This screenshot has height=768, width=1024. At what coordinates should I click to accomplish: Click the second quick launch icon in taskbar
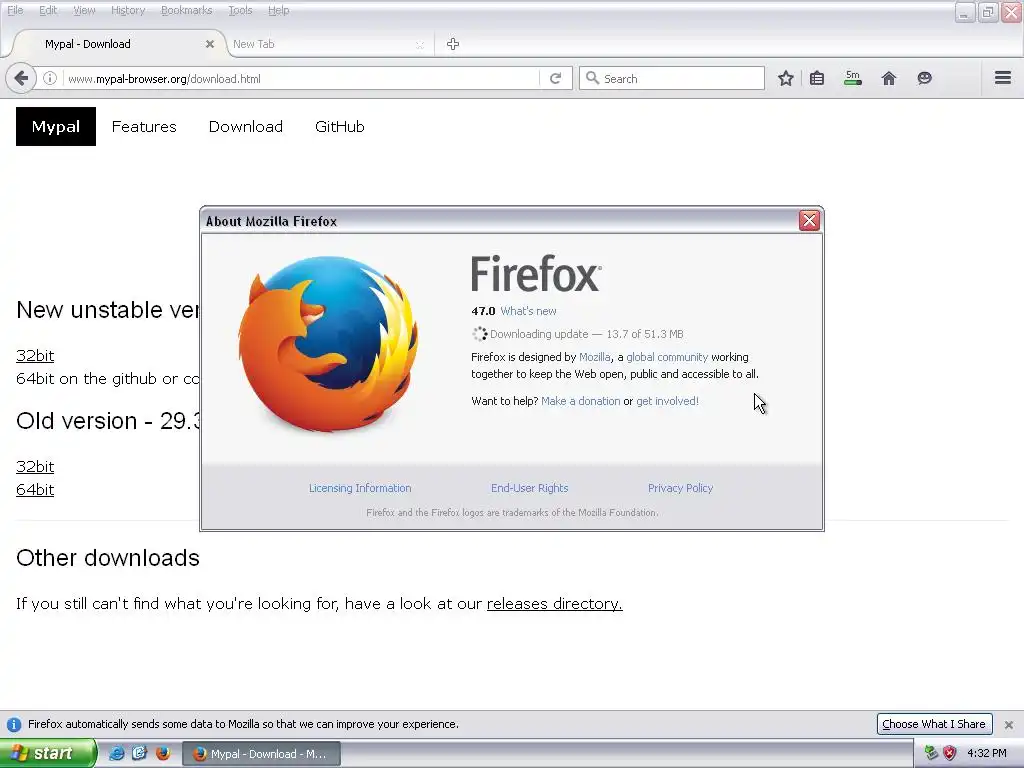139,753
